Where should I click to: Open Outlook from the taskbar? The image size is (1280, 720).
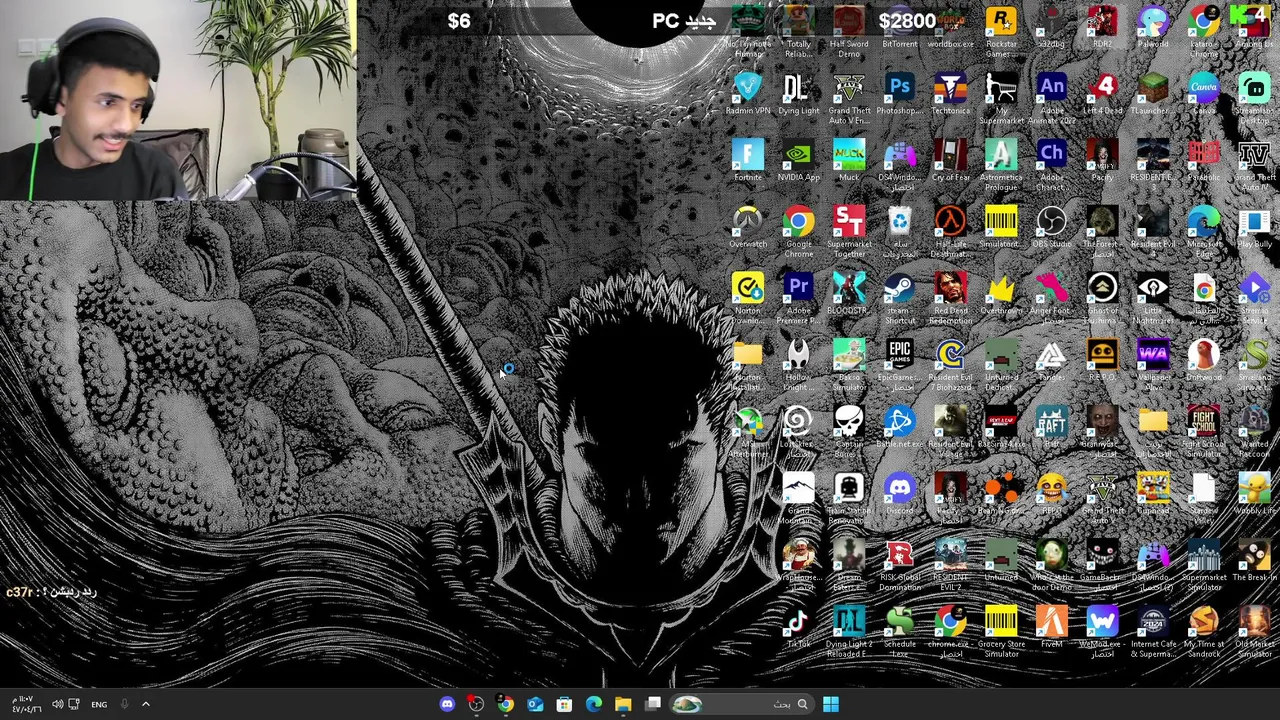click(535, 704)
